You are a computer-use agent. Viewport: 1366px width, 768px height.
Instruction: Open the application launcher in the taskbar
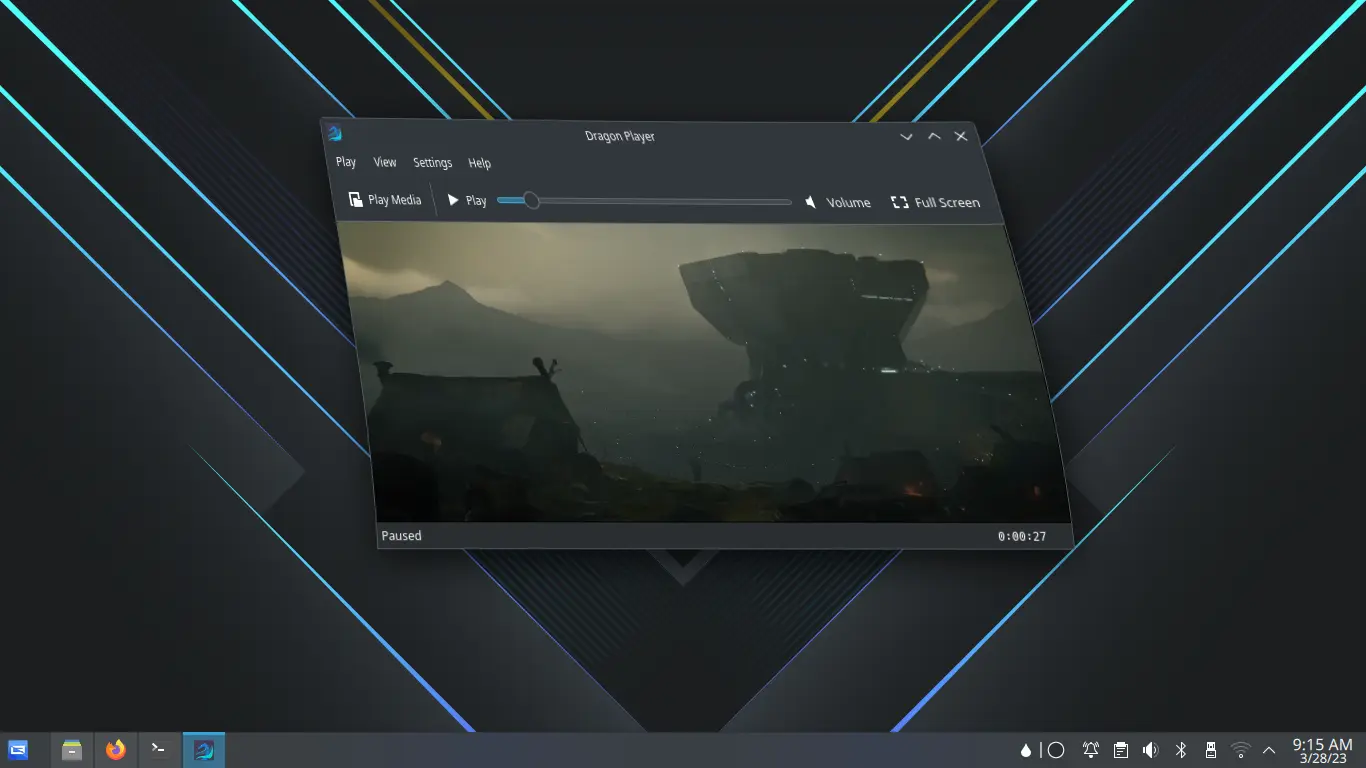tap(18, 749)
